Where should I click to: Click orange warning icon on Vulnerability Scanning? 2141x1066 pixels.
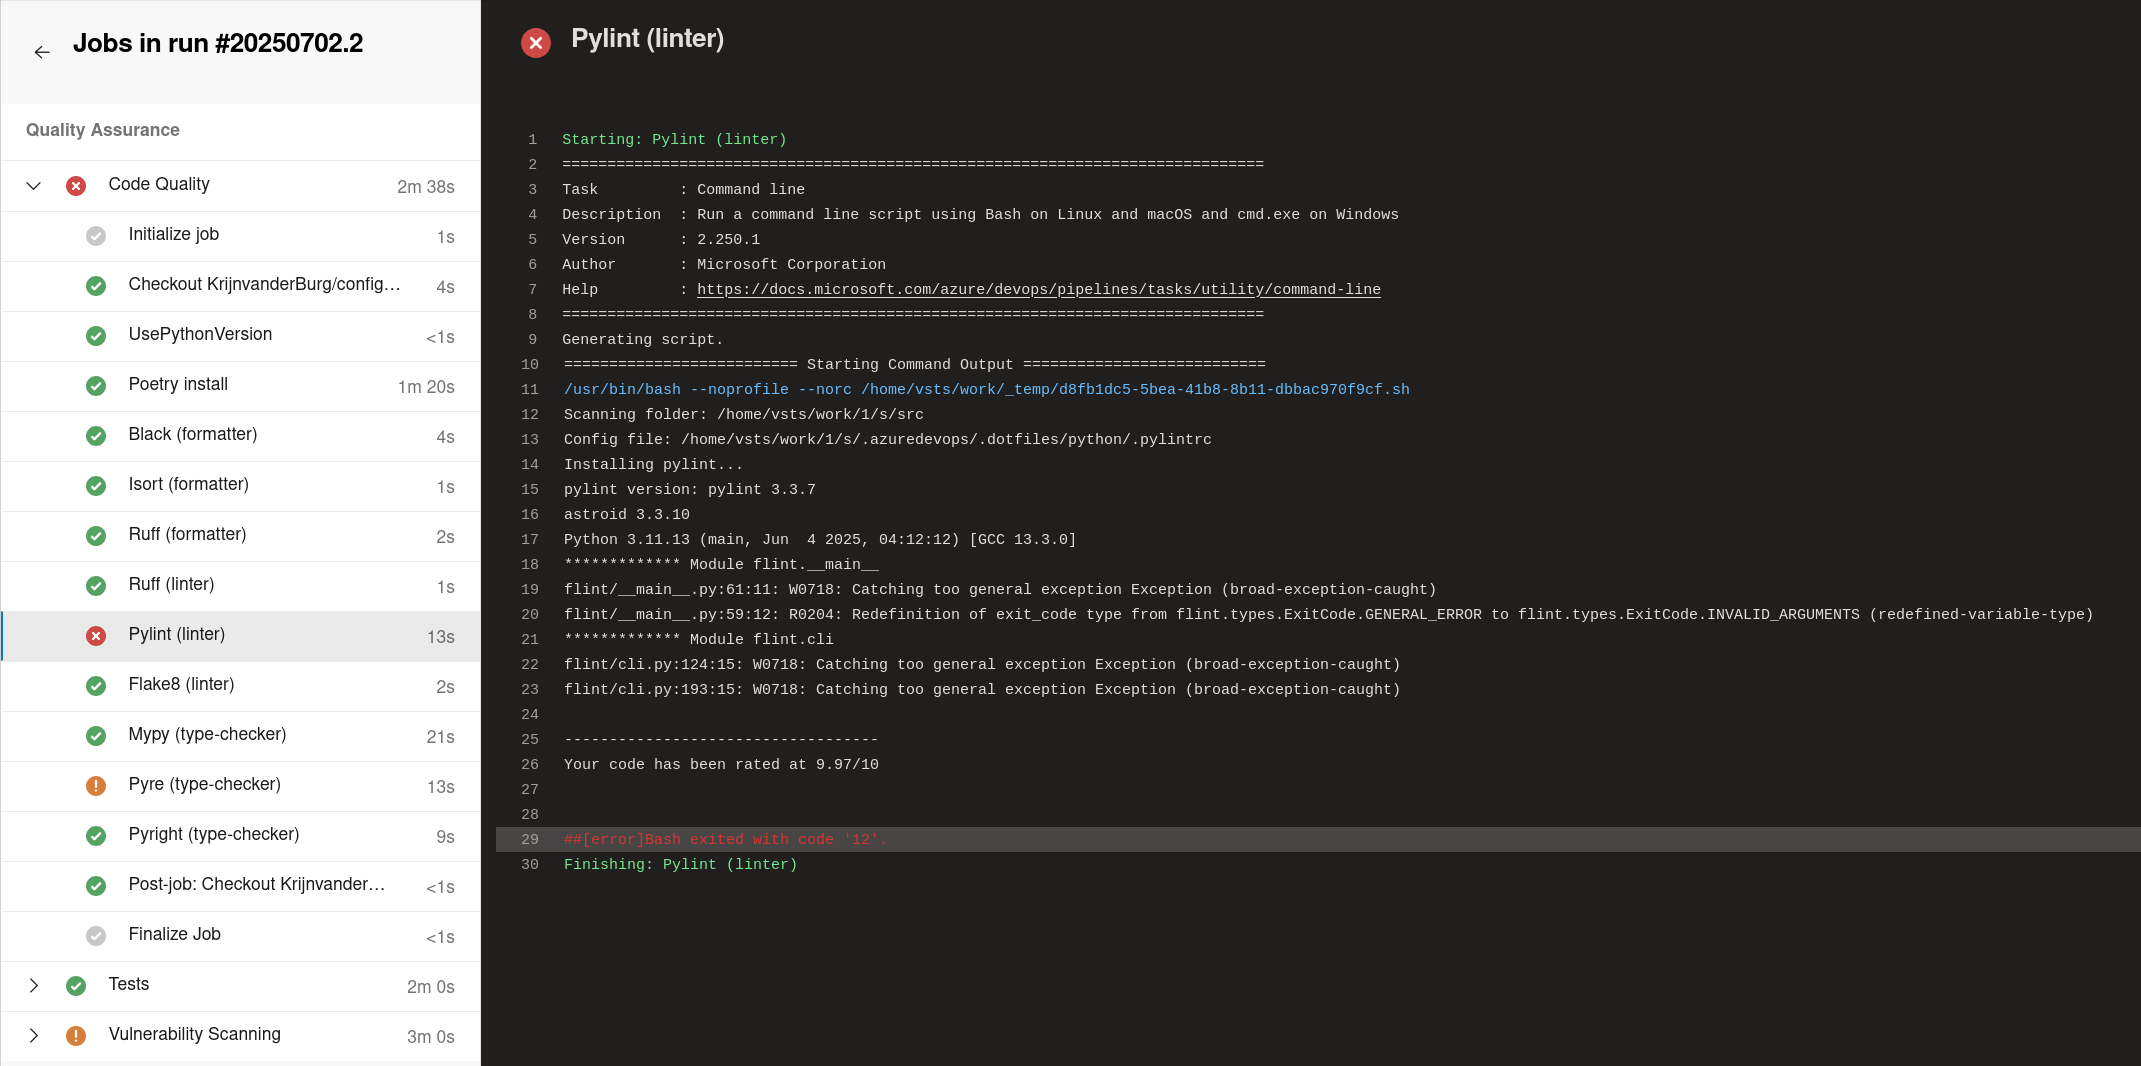[x=76, y=1036]
